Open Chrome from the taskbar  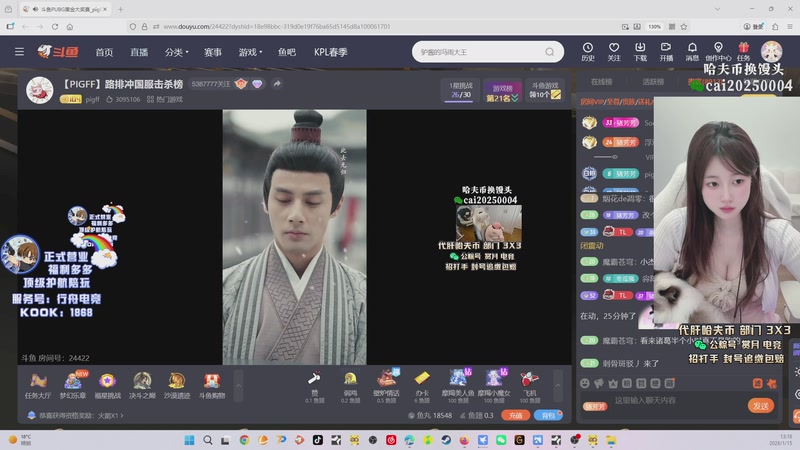point(244,440)
